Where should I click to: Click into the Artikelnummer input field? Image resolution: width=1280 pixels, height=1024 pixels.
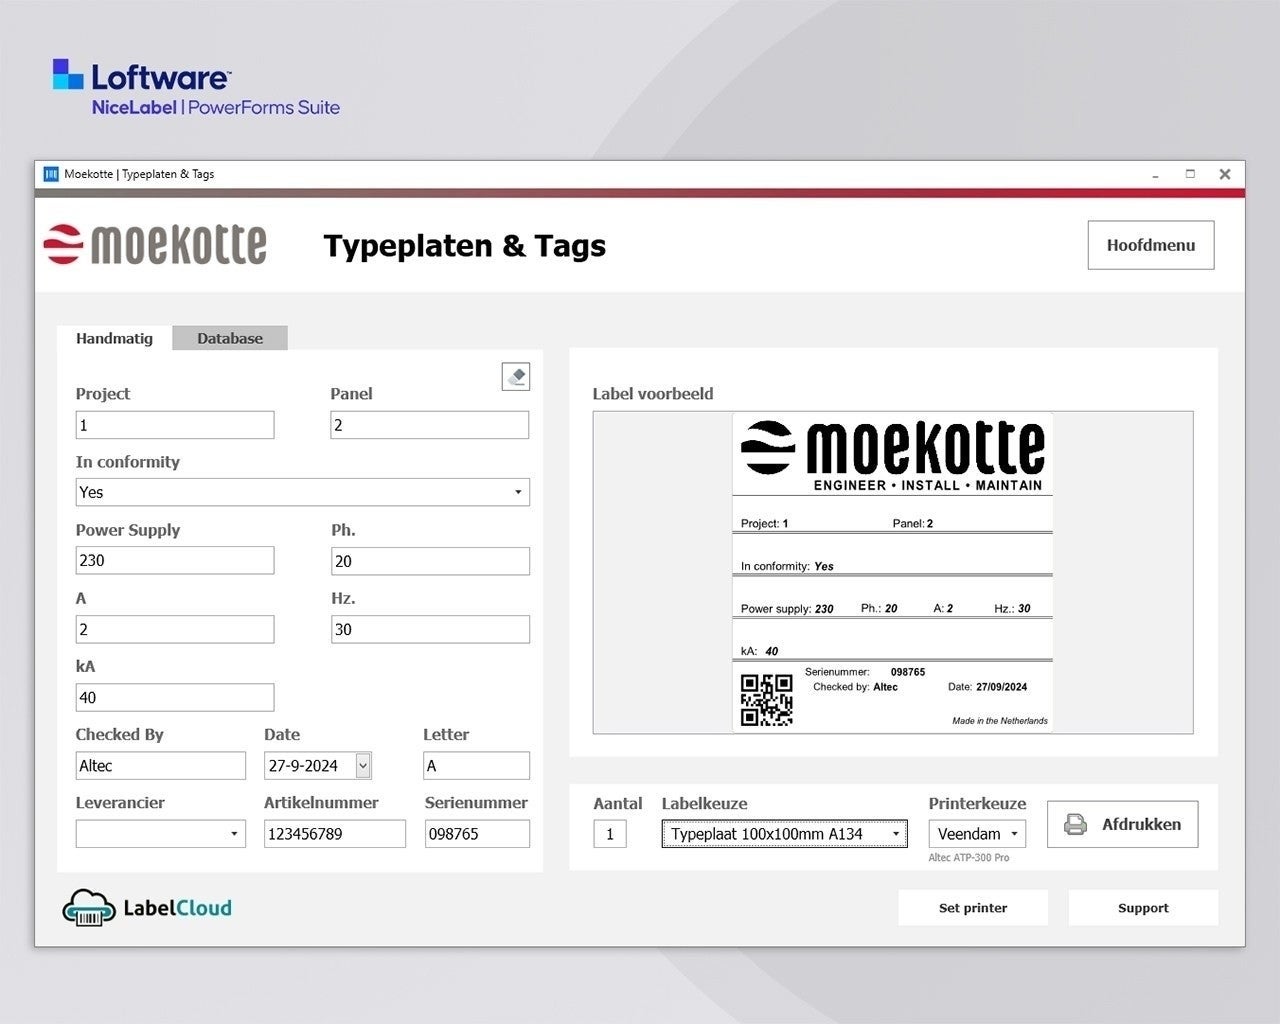click(334, 834)
